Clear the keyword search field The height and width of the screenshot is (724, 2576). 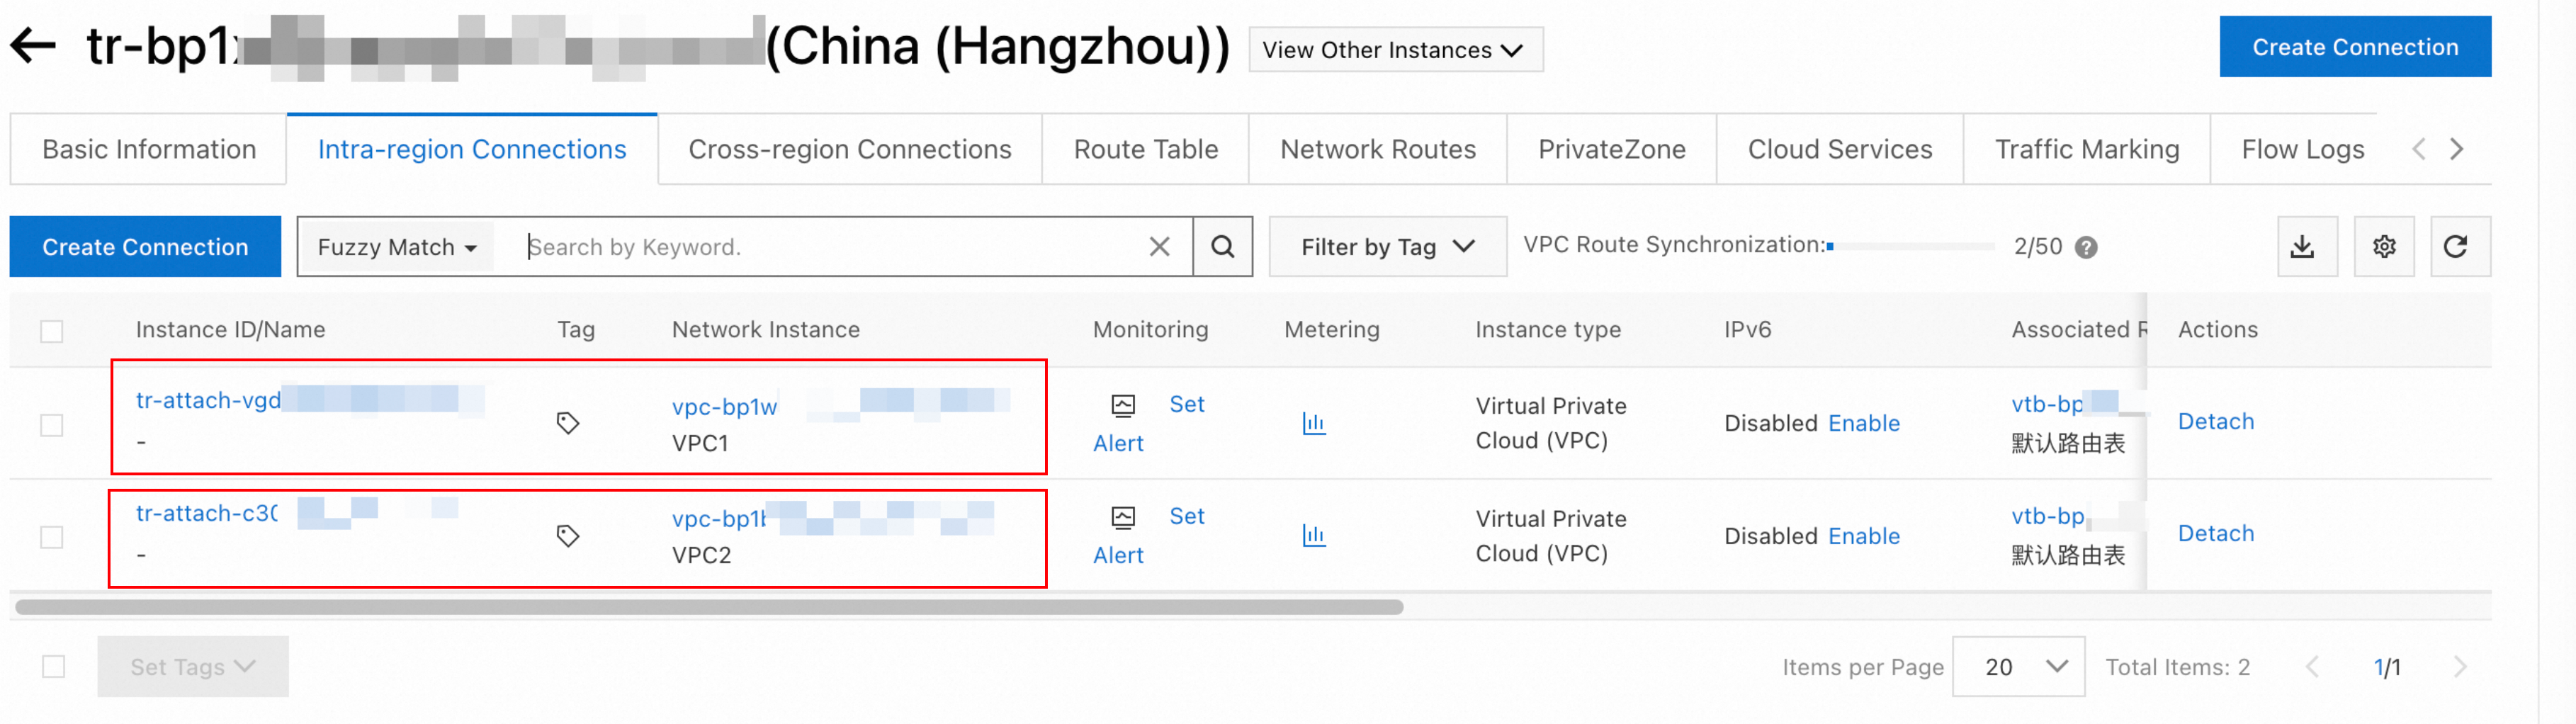tap(1159, 247)
